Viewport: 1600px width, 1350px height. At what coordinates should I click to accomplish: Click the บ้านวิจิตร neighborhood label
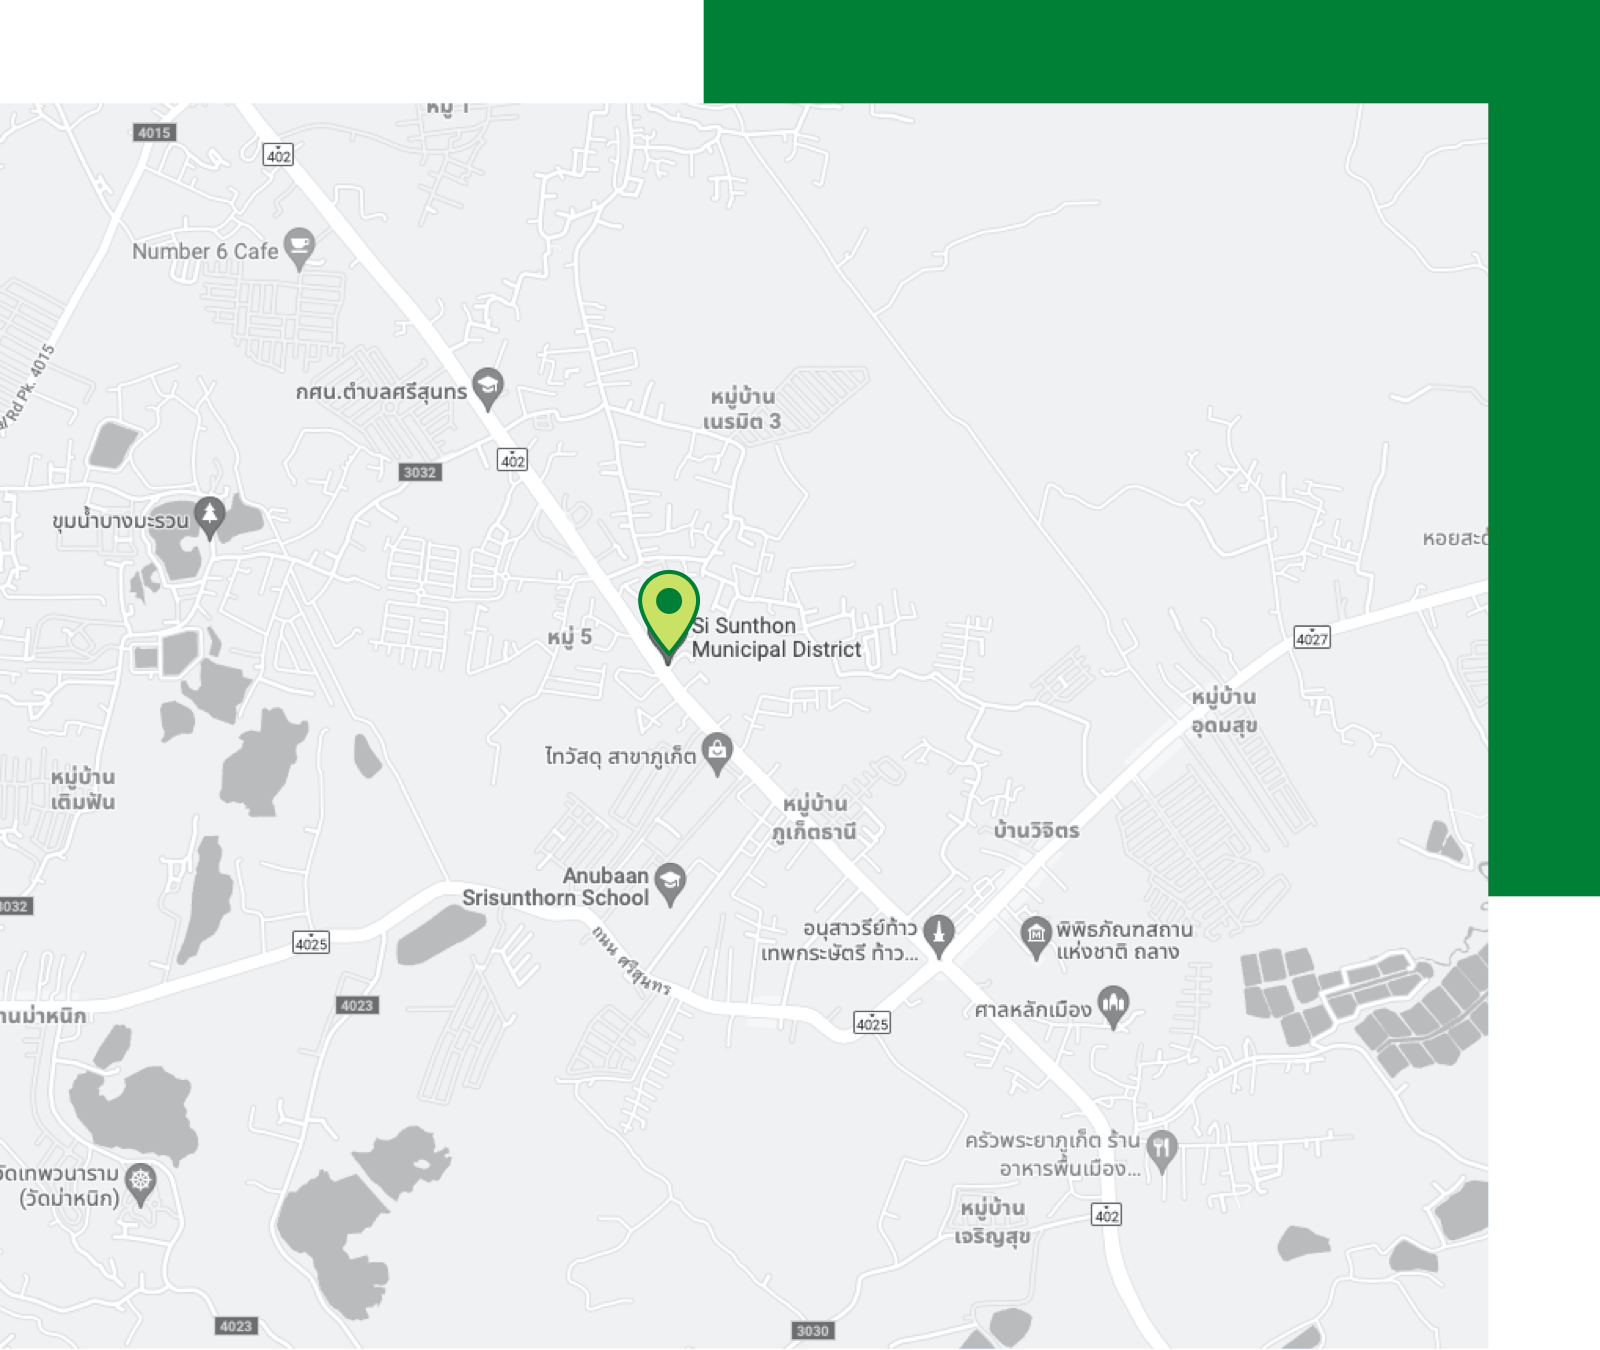pos(1036,830)
